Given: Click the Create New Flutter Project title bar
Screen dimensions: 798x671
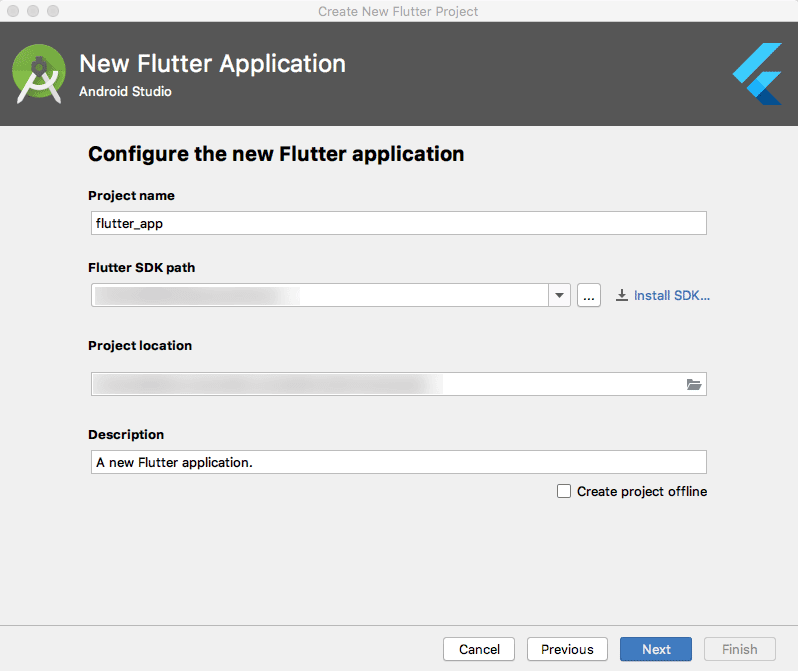Looking at the screenshot, I should pos(398,11).
